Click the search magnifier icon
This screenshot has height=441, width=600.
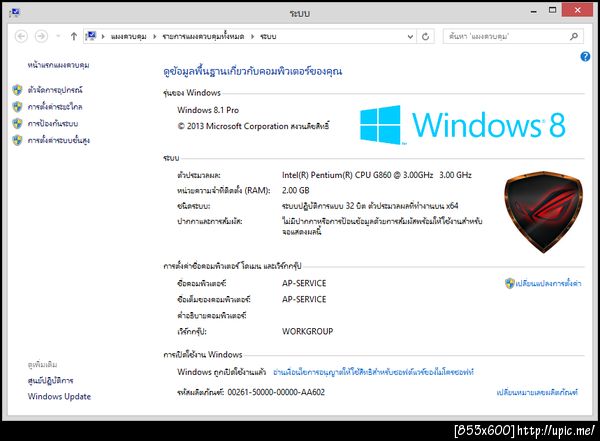tap(574, 36)
